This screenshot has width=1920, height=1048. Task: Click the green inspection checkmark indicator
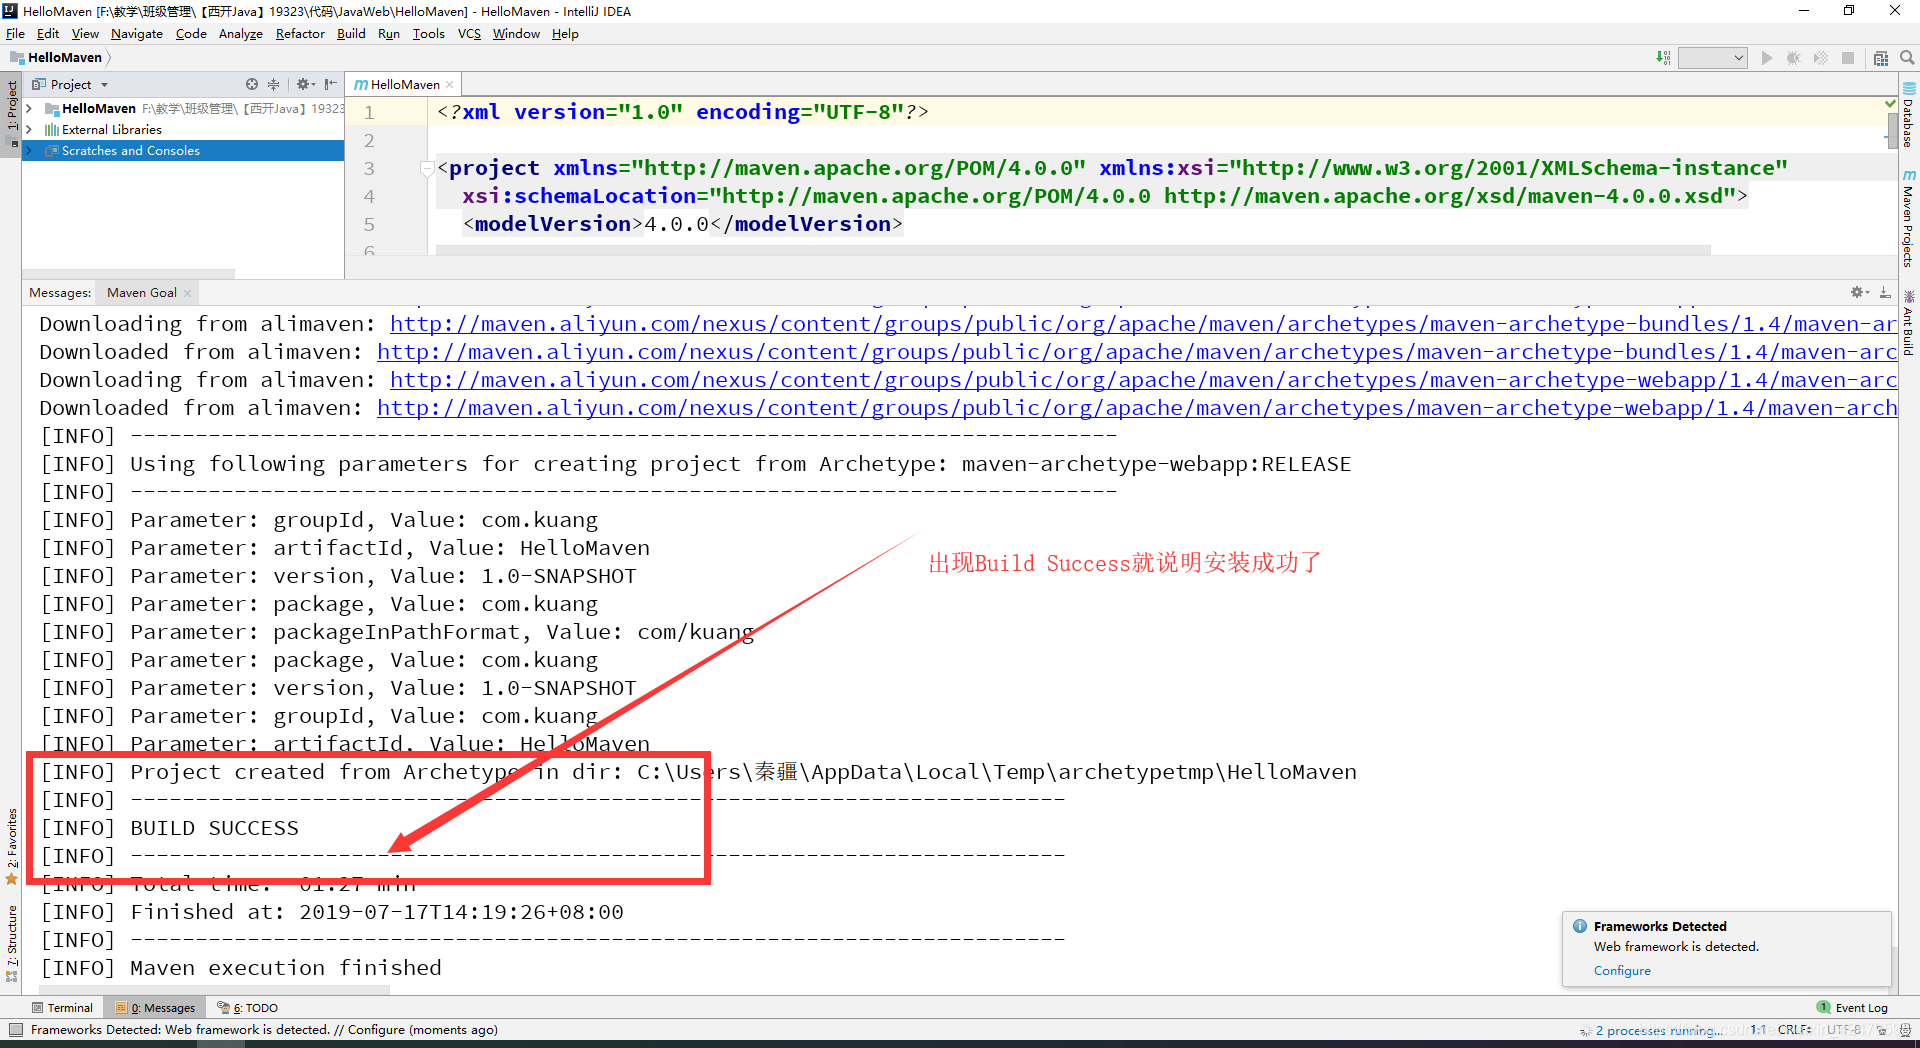tap(1890, 103)
